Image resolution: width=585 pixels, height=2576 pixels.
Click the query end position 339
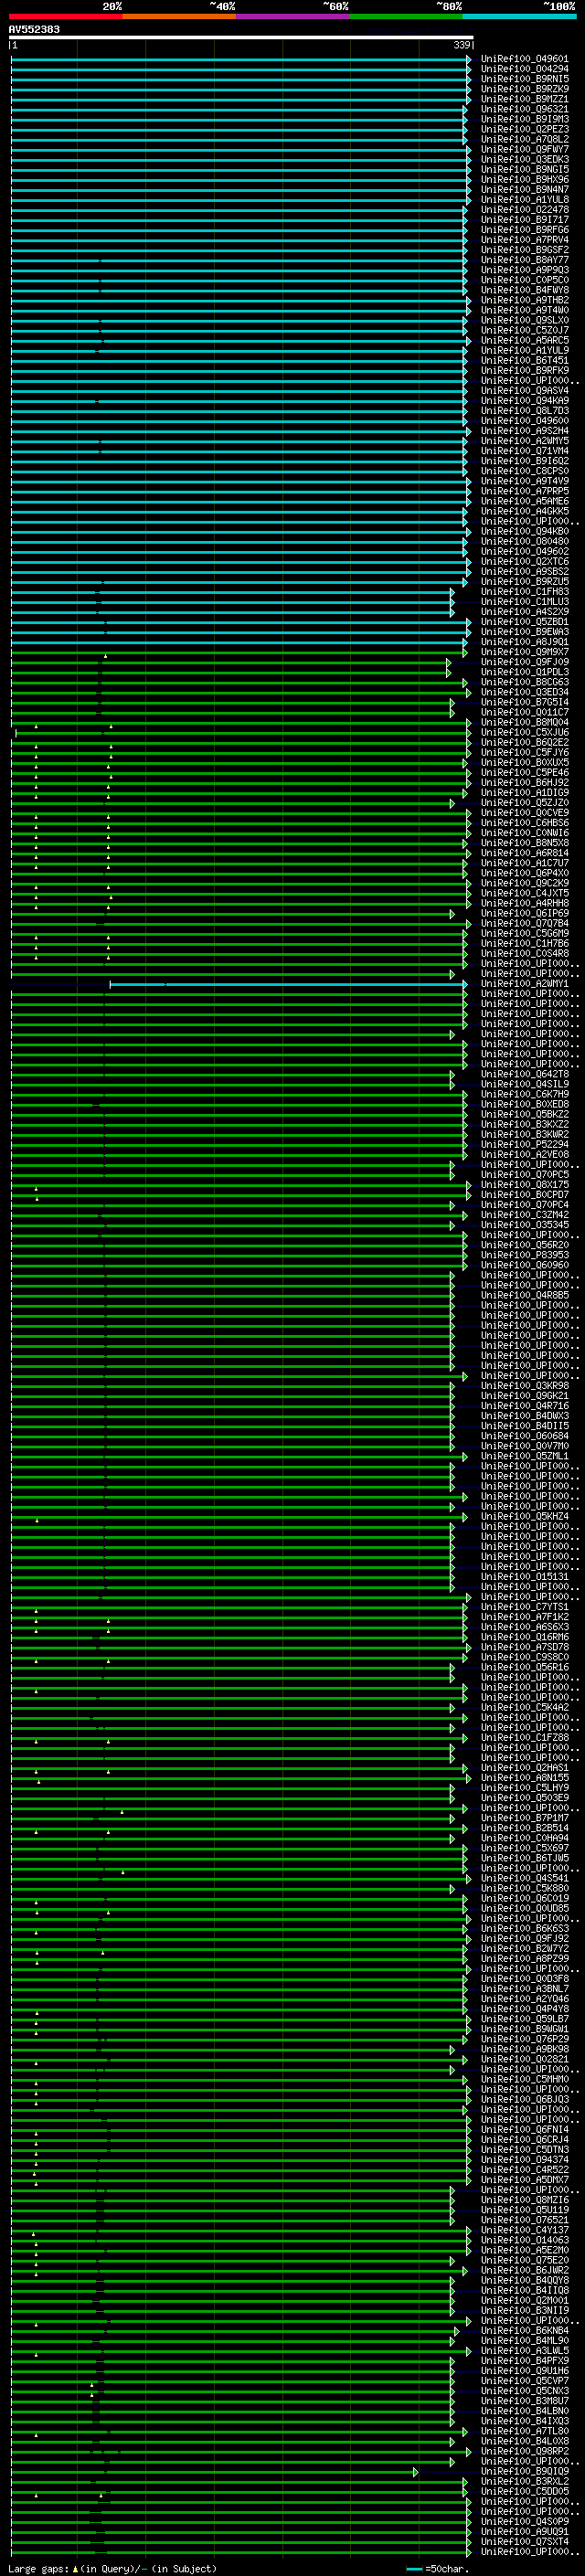(x=462, y=45)
